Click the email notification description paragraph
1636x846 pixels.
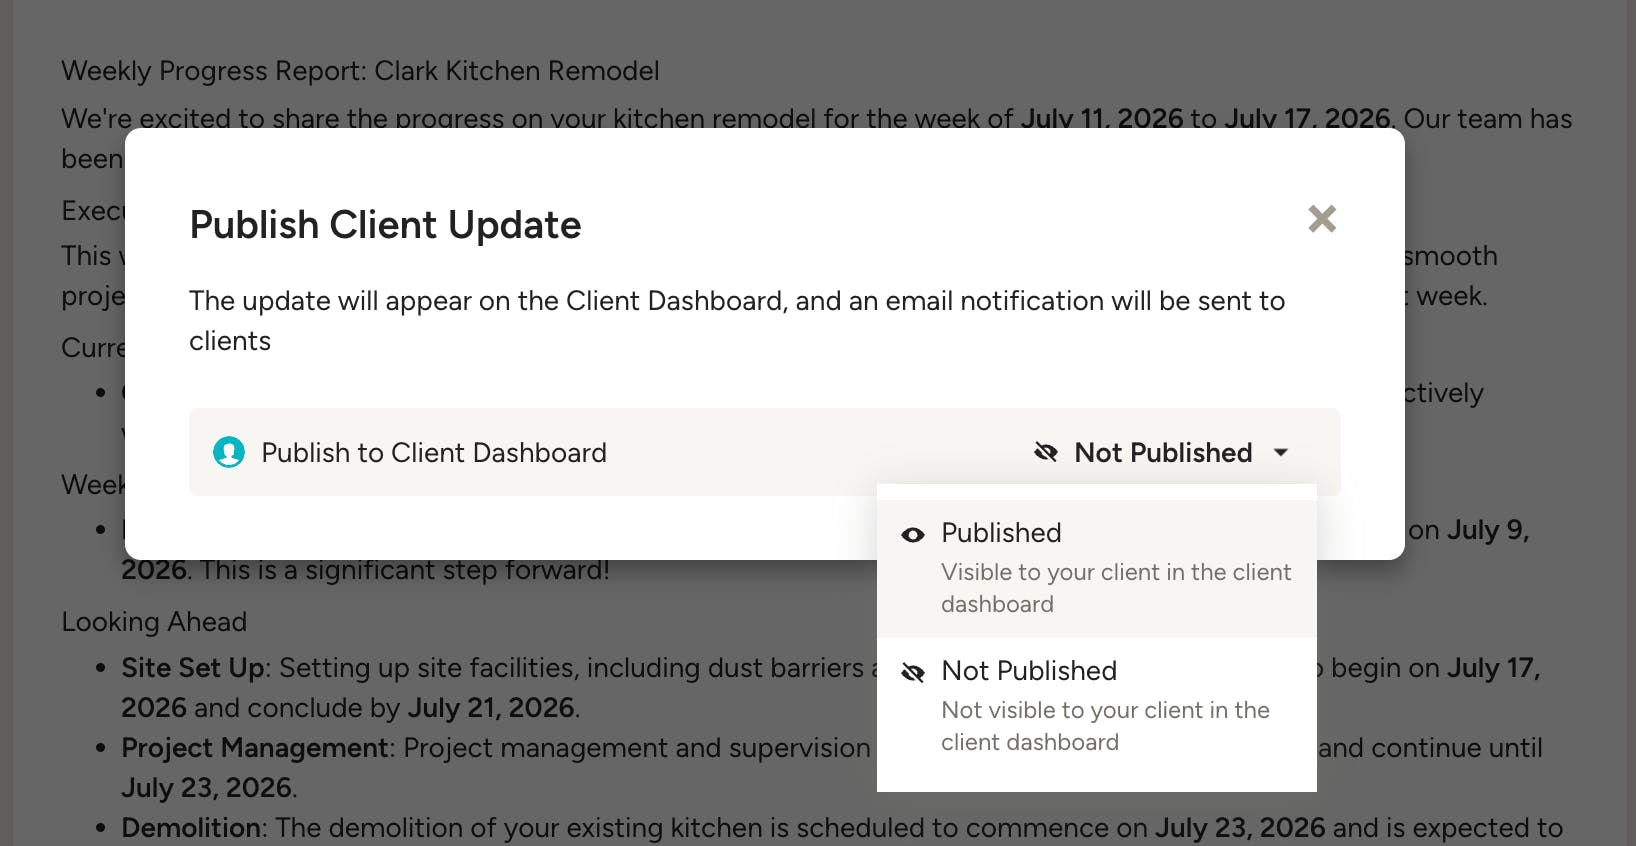(x=737, y=321)
